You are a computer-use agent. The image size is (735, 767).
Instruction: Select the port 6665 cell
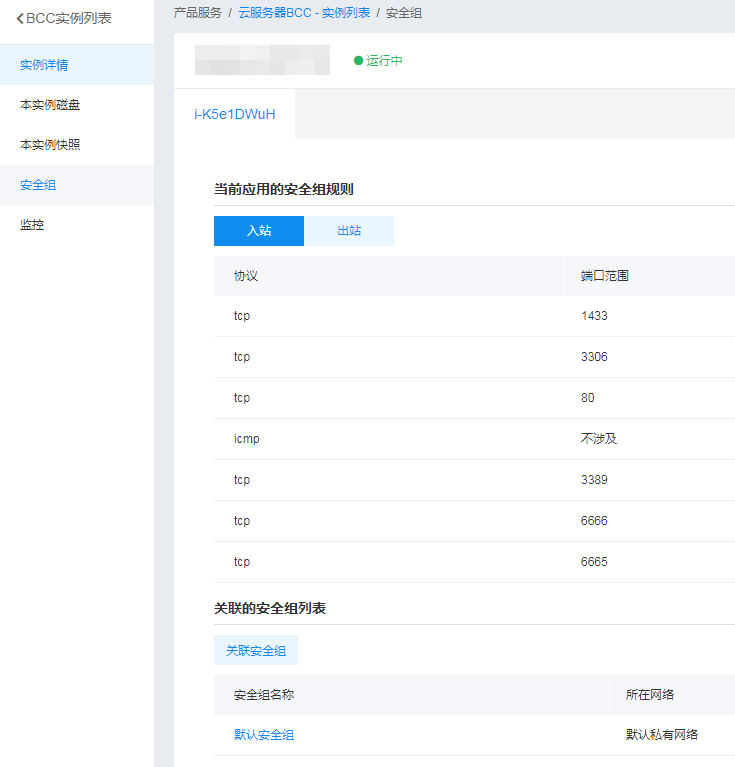(594, 562)
